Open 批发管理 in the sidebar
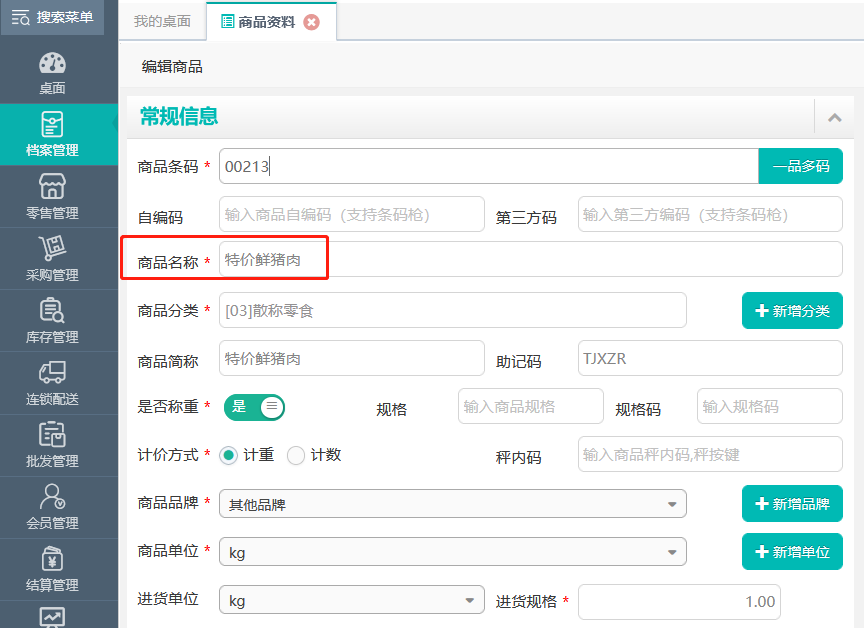Image resolution: width=864 pixels, height=628 pixels. 52,445
